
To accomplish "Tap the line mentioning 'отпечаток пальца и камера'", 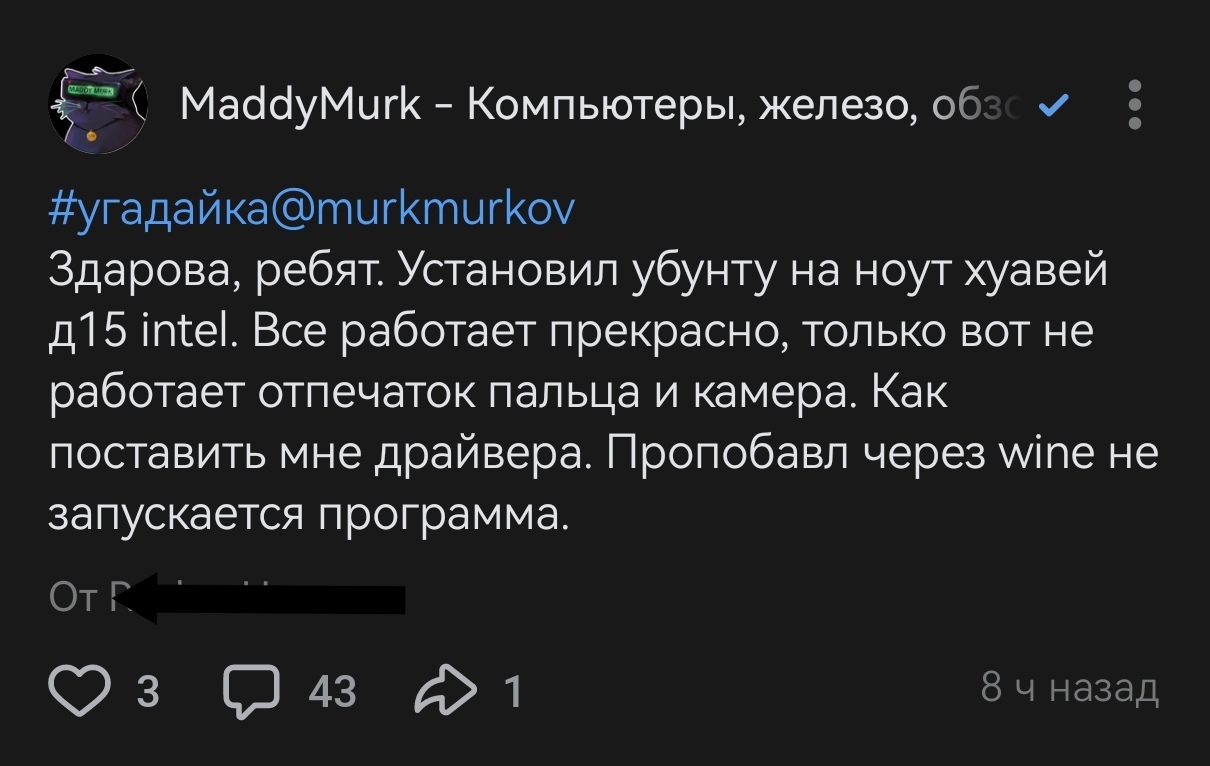I will (x=497, y=393).
